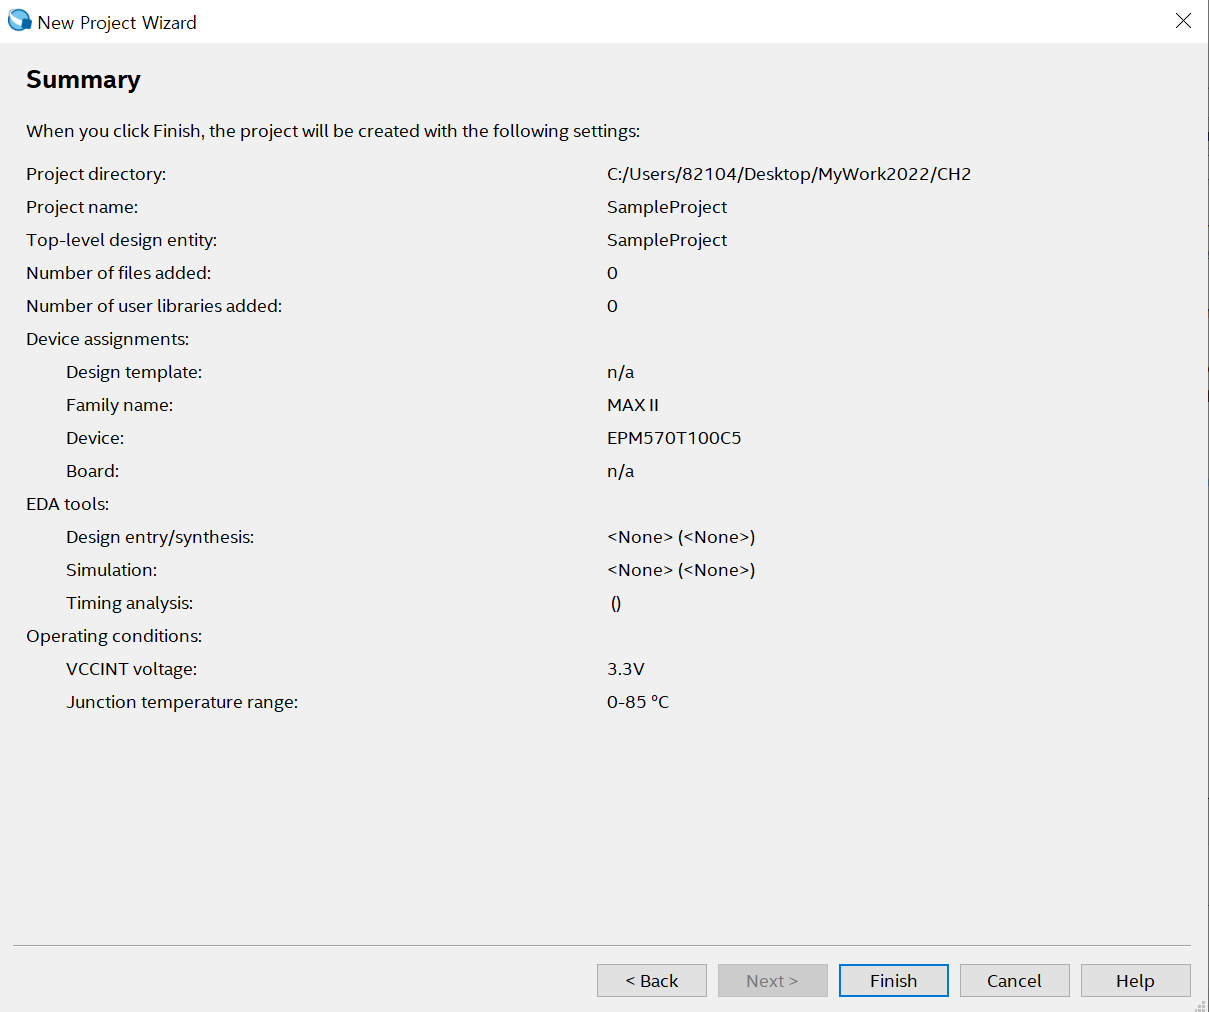Click the 'Device:' label
The width and height of the screenshot is (1209, 1012).
pos(95,438)
